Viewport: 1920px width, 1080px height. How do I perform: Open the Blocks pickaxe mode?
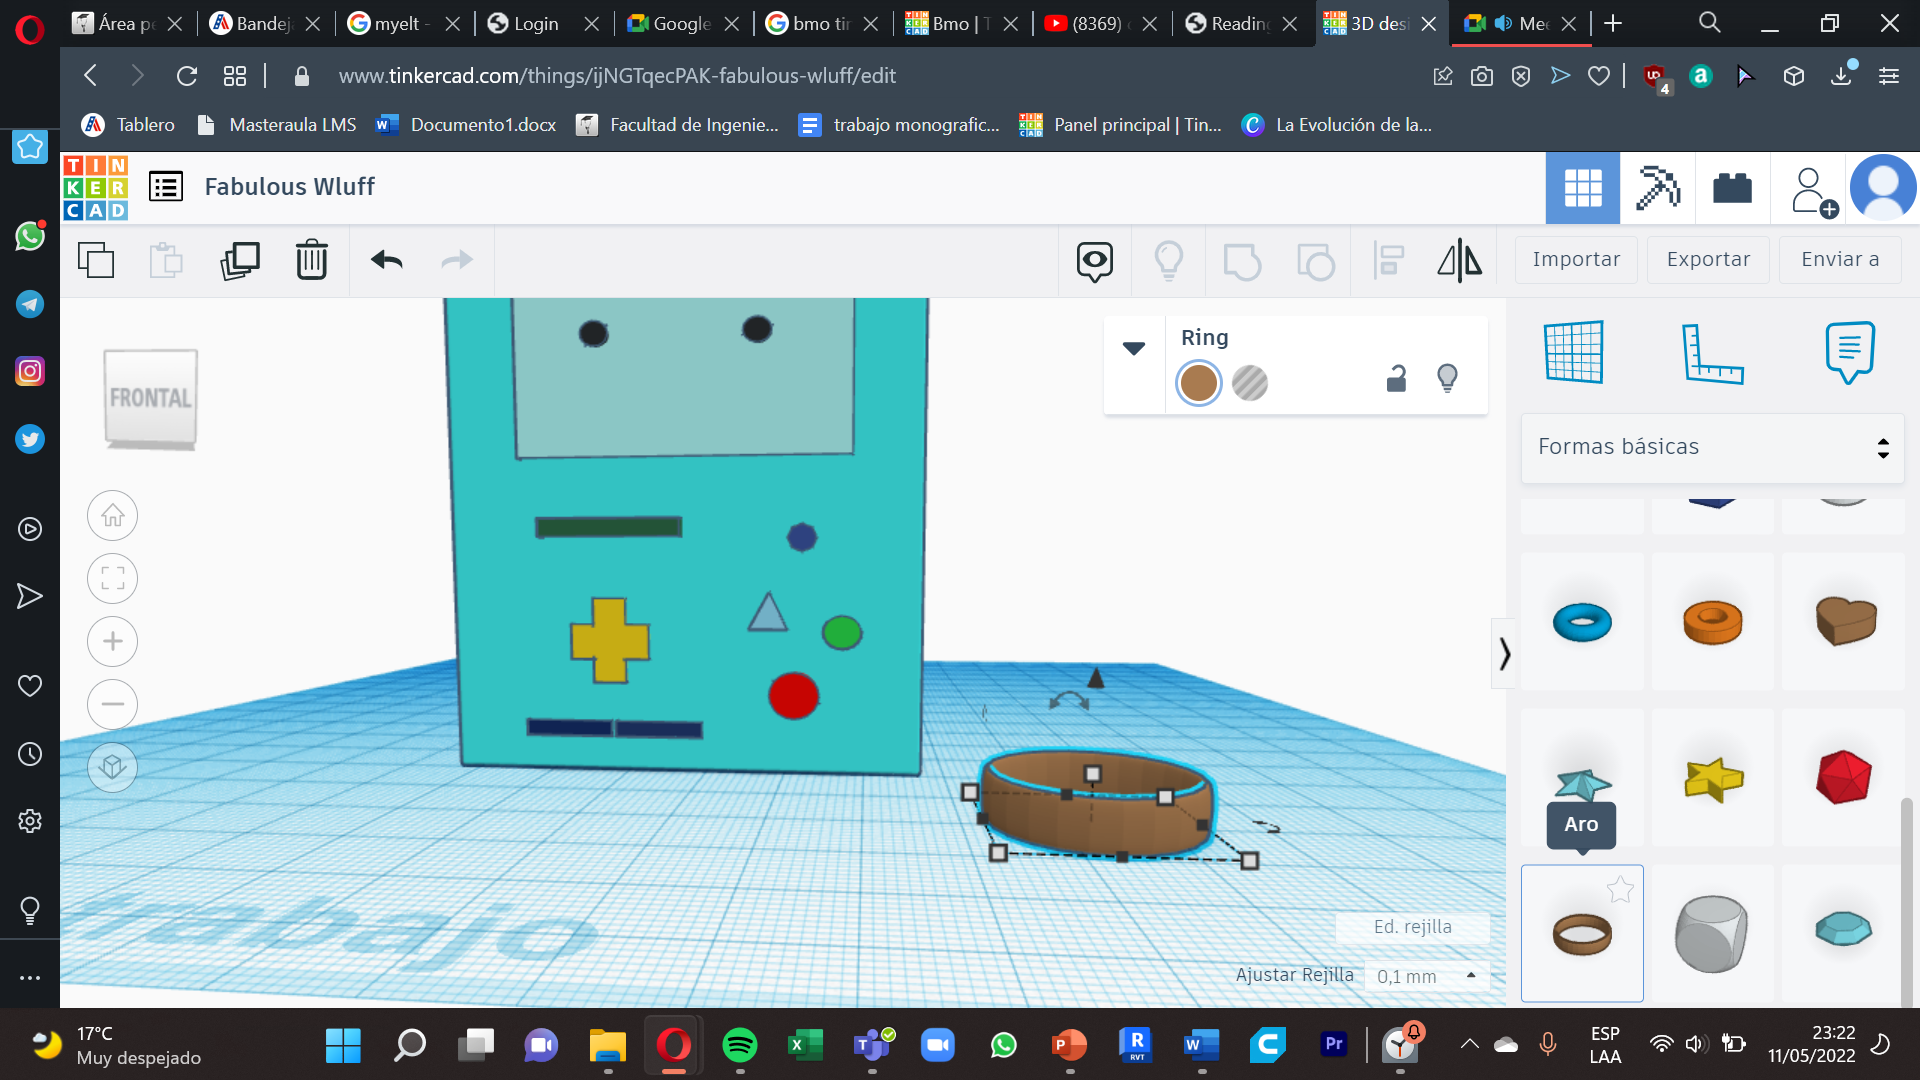pos(1657,188)
